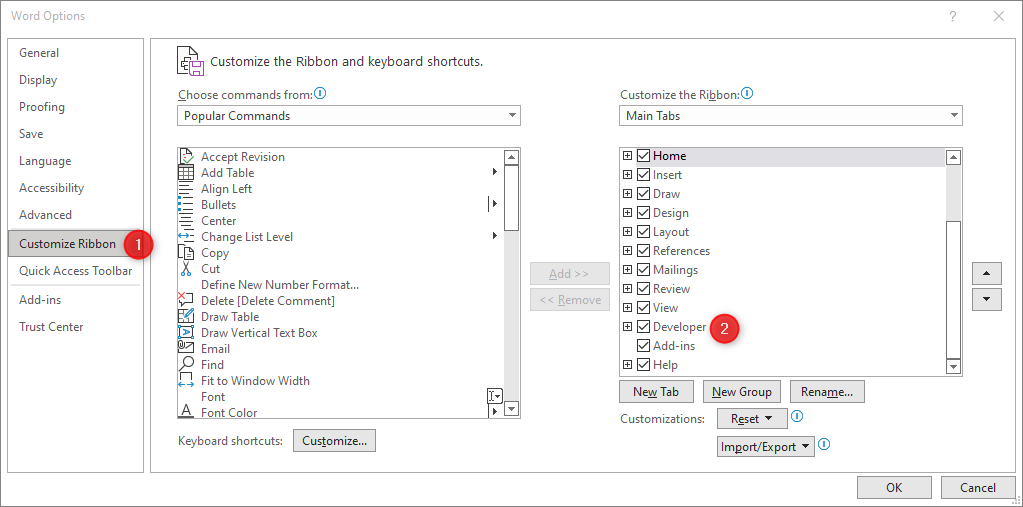Open the Quick Access Toolbar category
Image resolution: width=1023 pixels, height=507 pixels.
coord(76,271)
